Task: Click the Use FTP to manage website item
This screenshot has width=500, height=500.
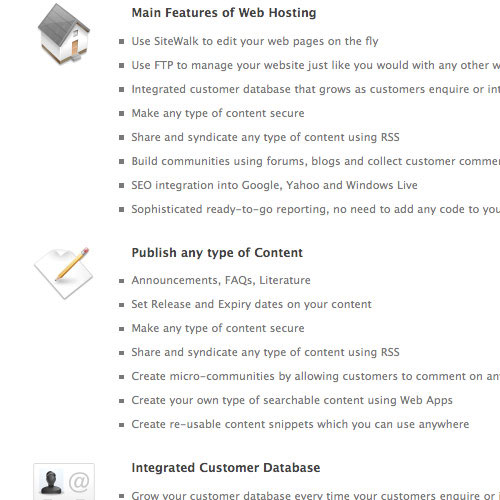Action: [x=315, y=65]
